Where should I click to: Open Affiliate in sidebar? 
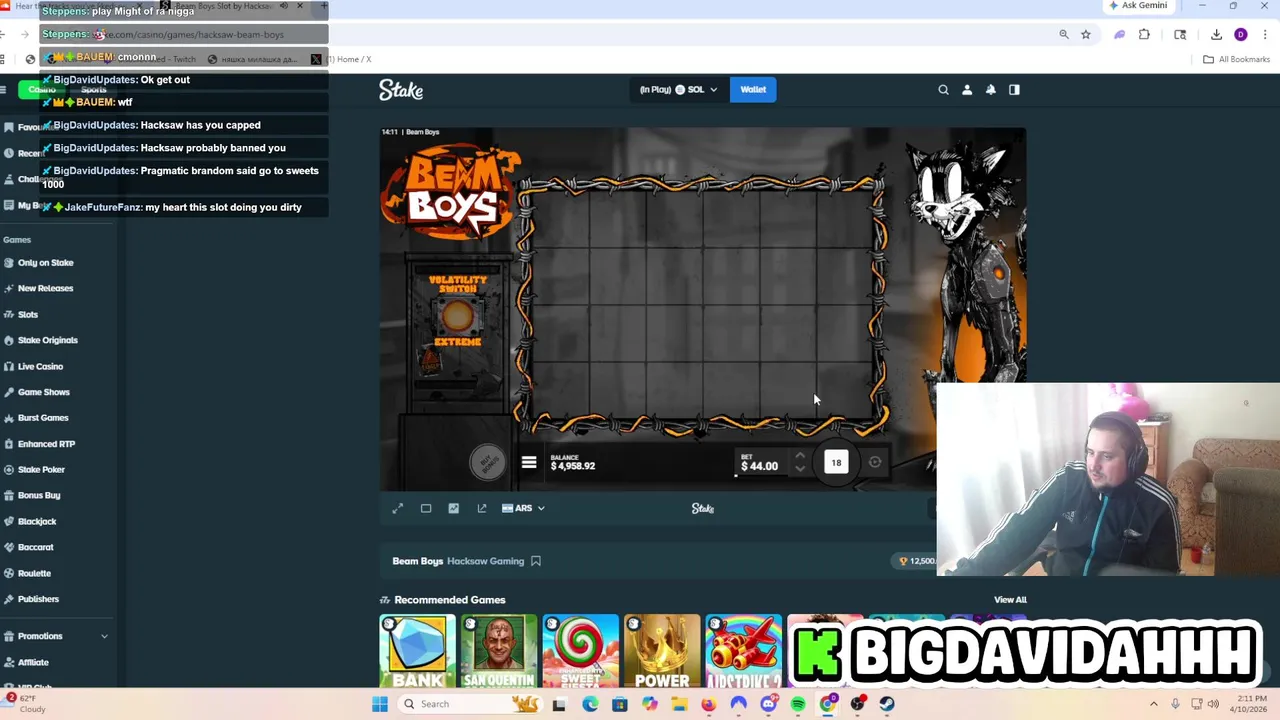(33, 663)
